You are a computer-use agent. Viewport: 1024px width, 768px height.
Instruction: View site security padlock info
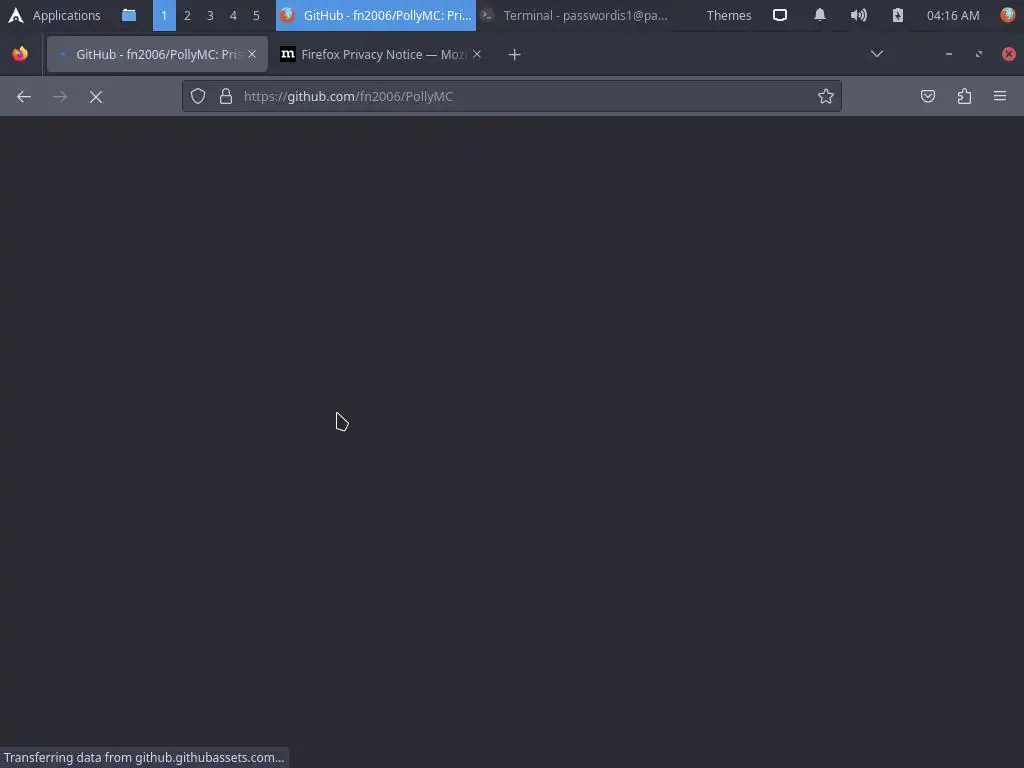tap(226, 97)
